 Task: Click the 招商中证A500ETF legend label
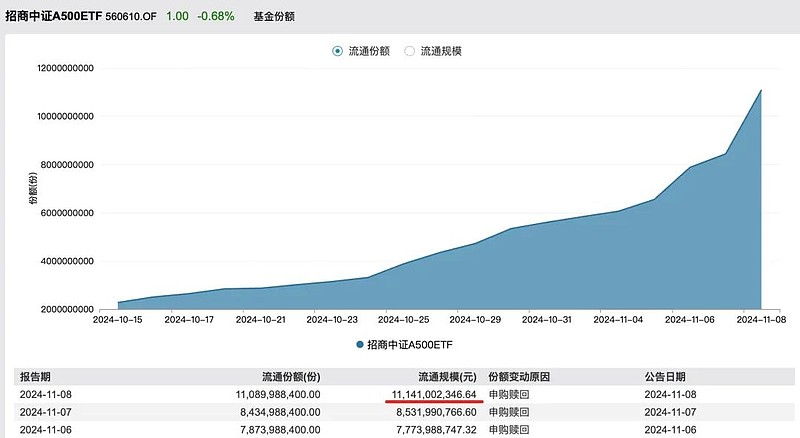click(410, 345)
